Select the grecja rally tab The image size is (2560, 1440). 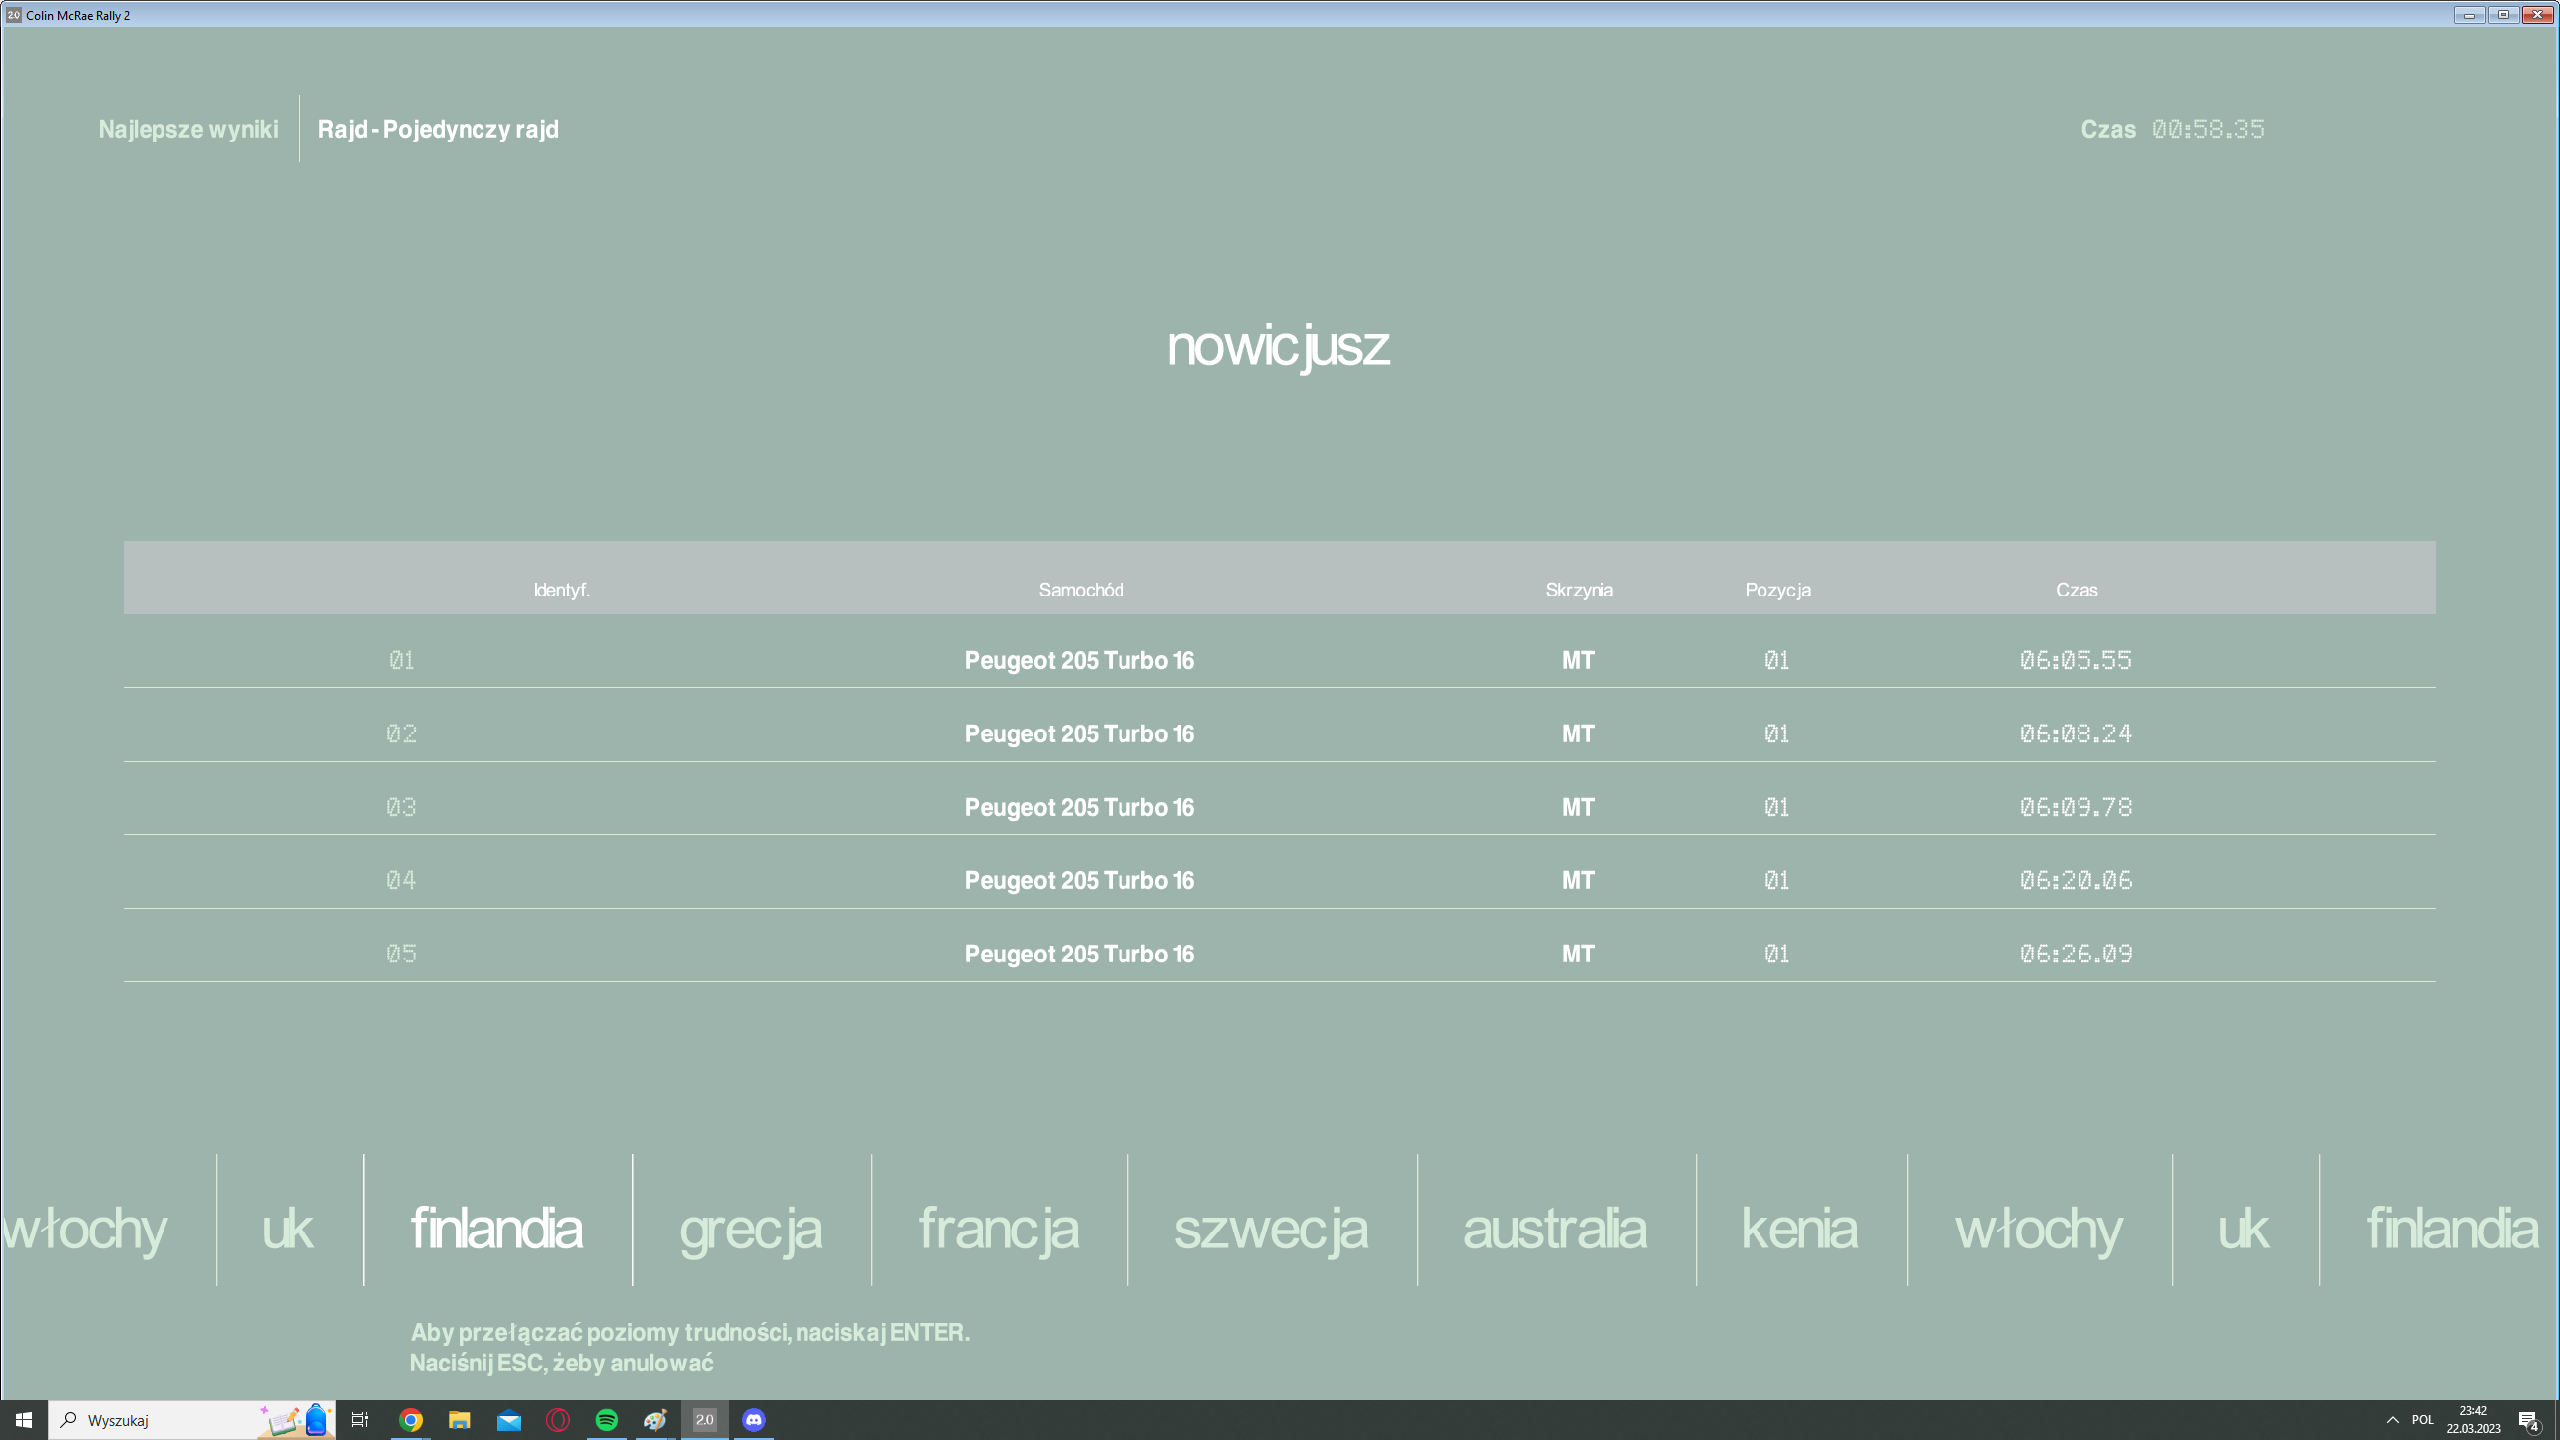751,1228
